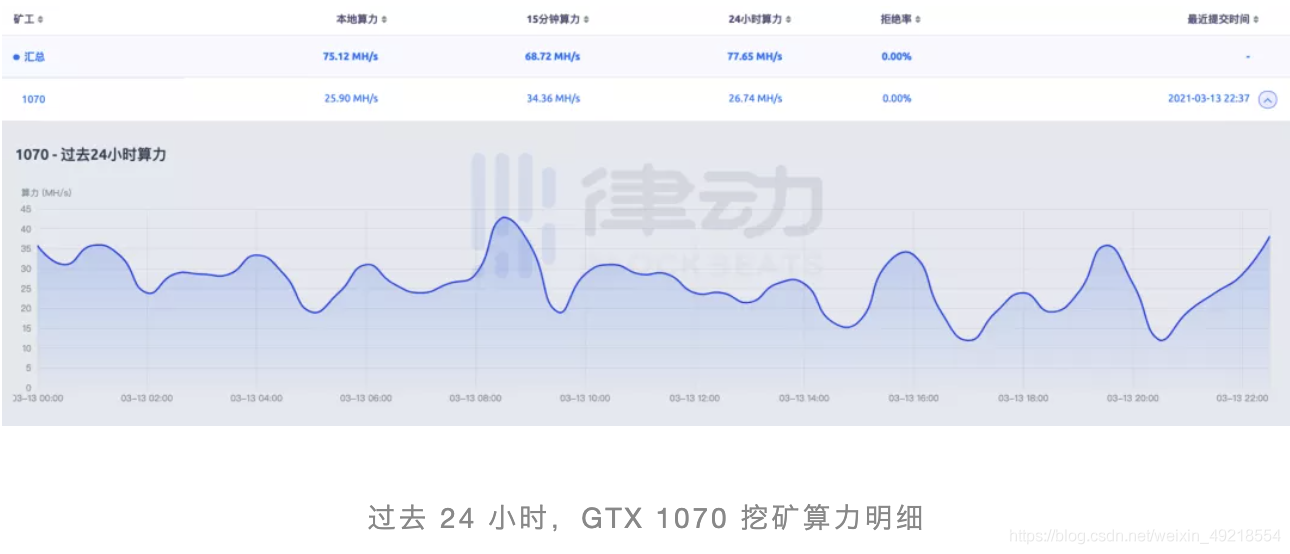Sort by 拒绝率 column header
The image size is (1290, 554).
click(x=901, y=19)
